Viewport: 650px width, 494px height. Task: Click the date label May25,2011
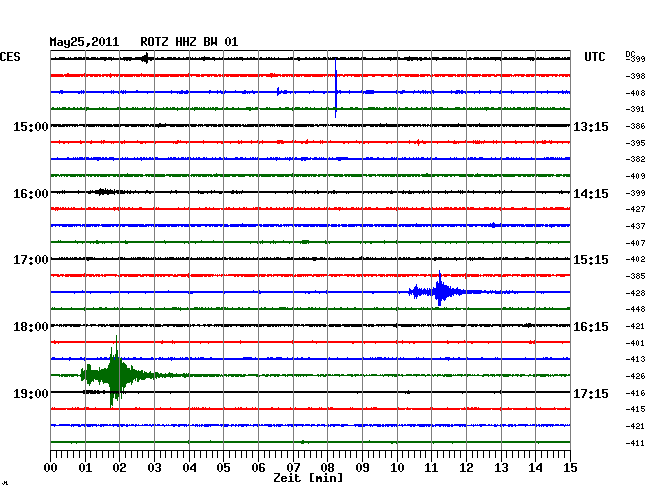pos(84,42)
